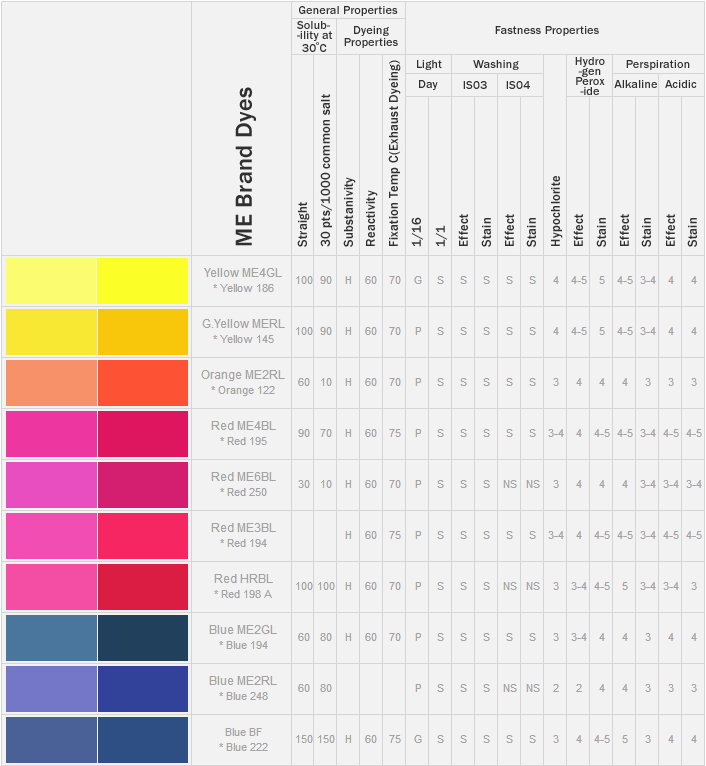Click the 'Acidic' sub-header

tap(681, 84)
